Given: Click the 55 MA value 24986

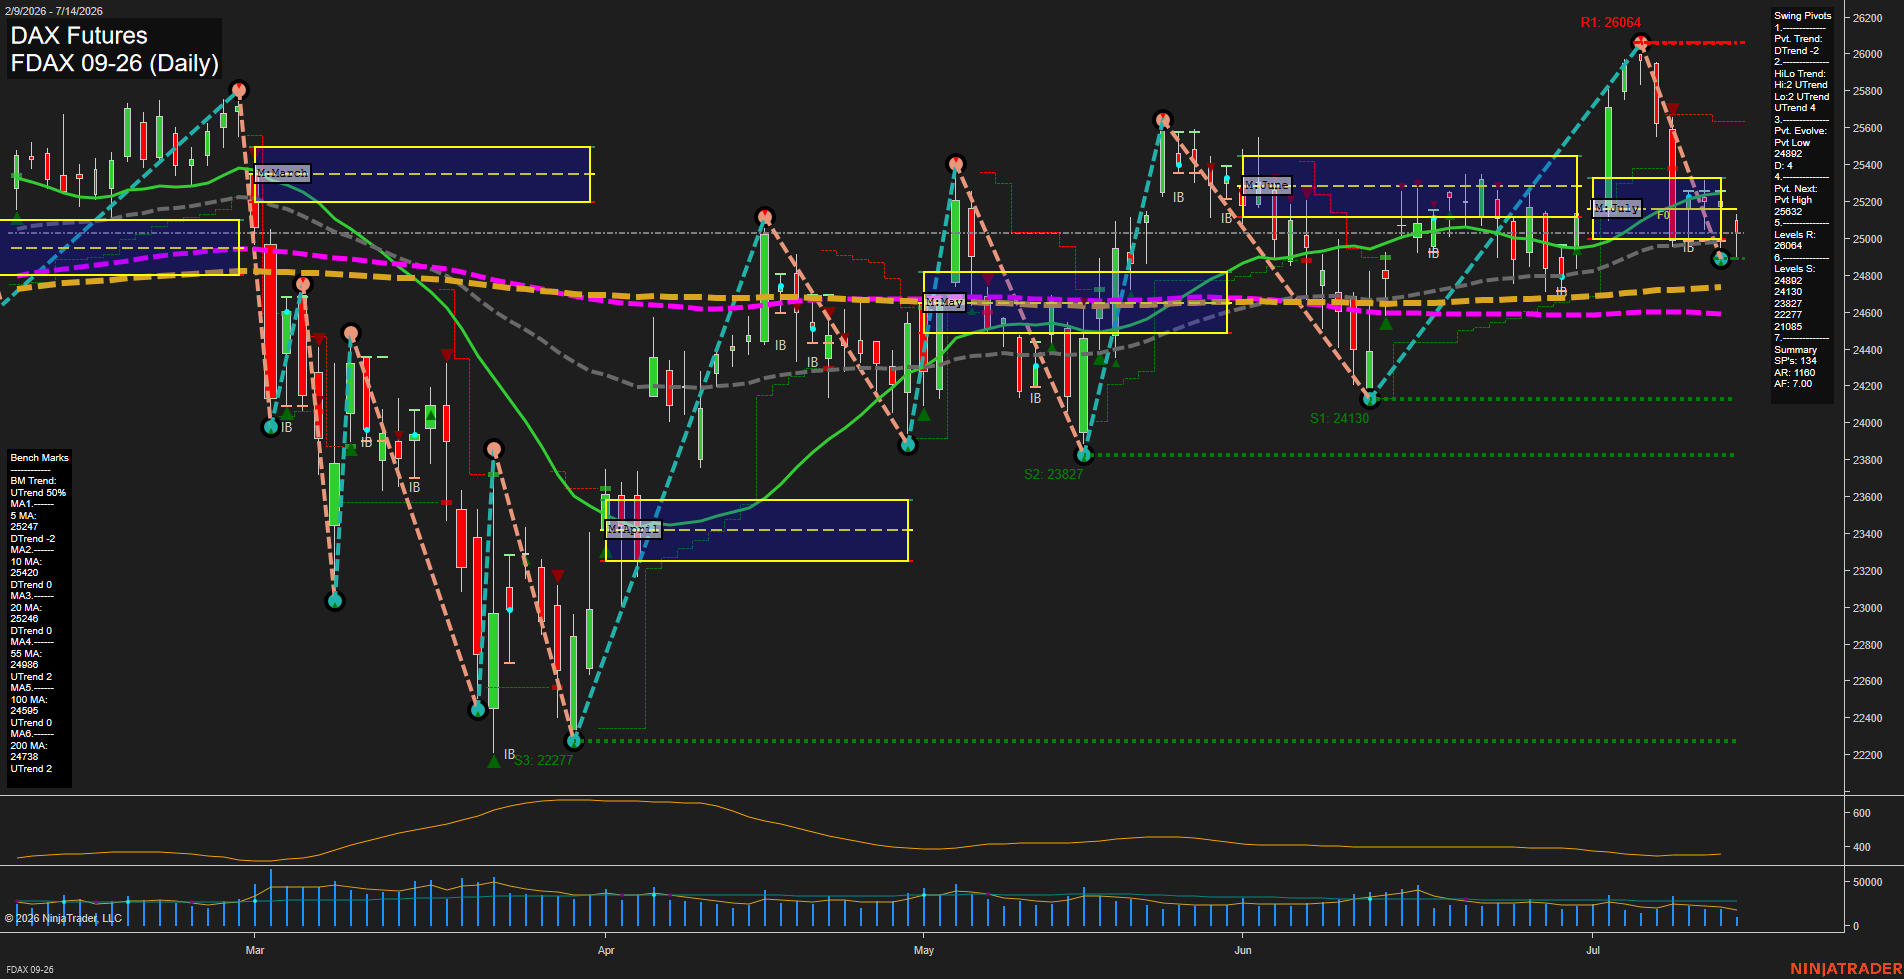Looking at the screenshot, I should [24, 665].
